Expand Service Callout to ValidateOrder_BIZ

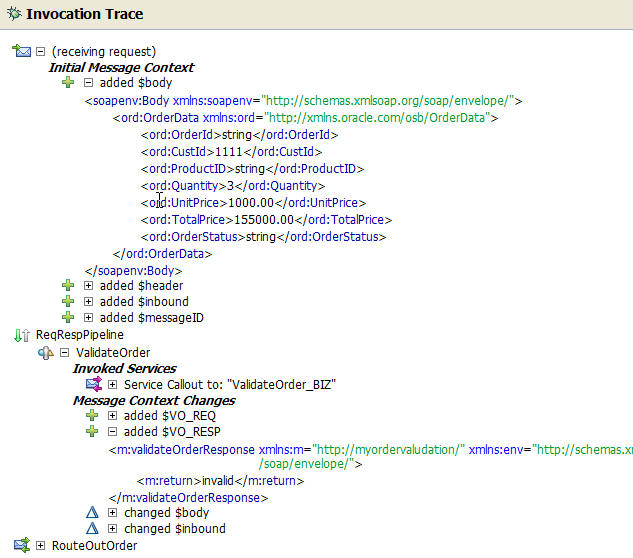[113, 384]
